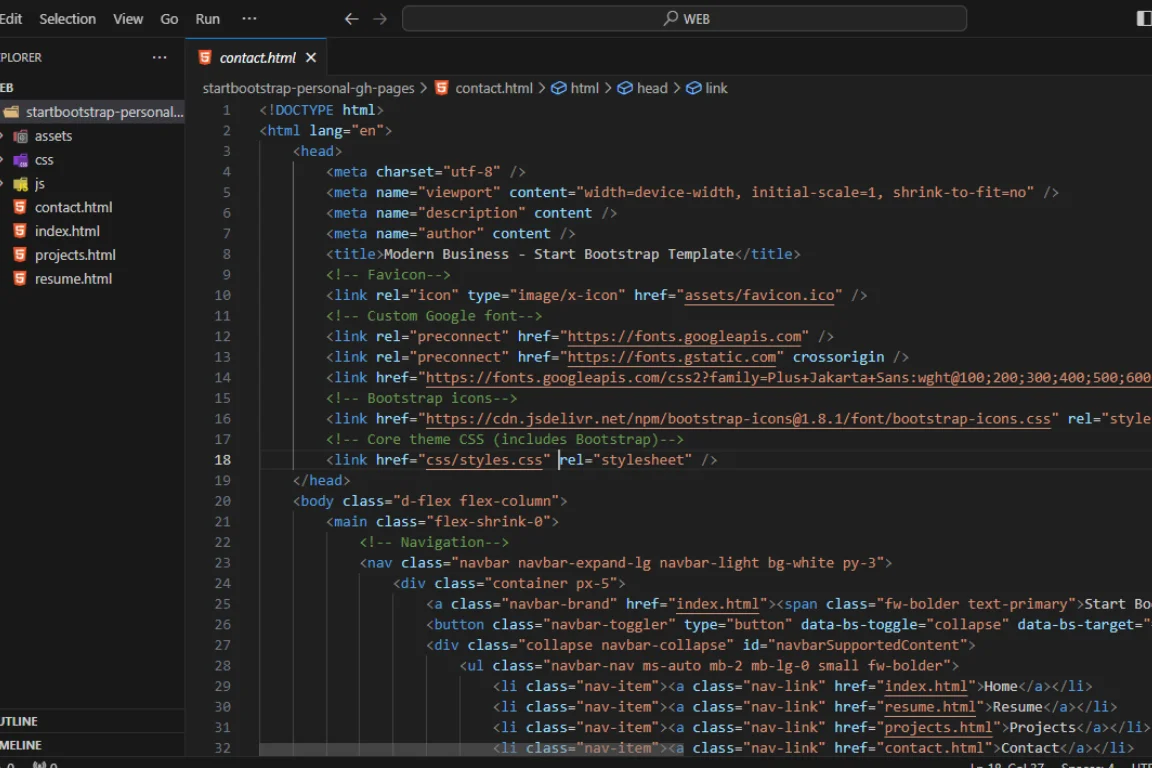Expand the Outline section in sidebar
1152x768 pixels.
click(x=20, y=721)
